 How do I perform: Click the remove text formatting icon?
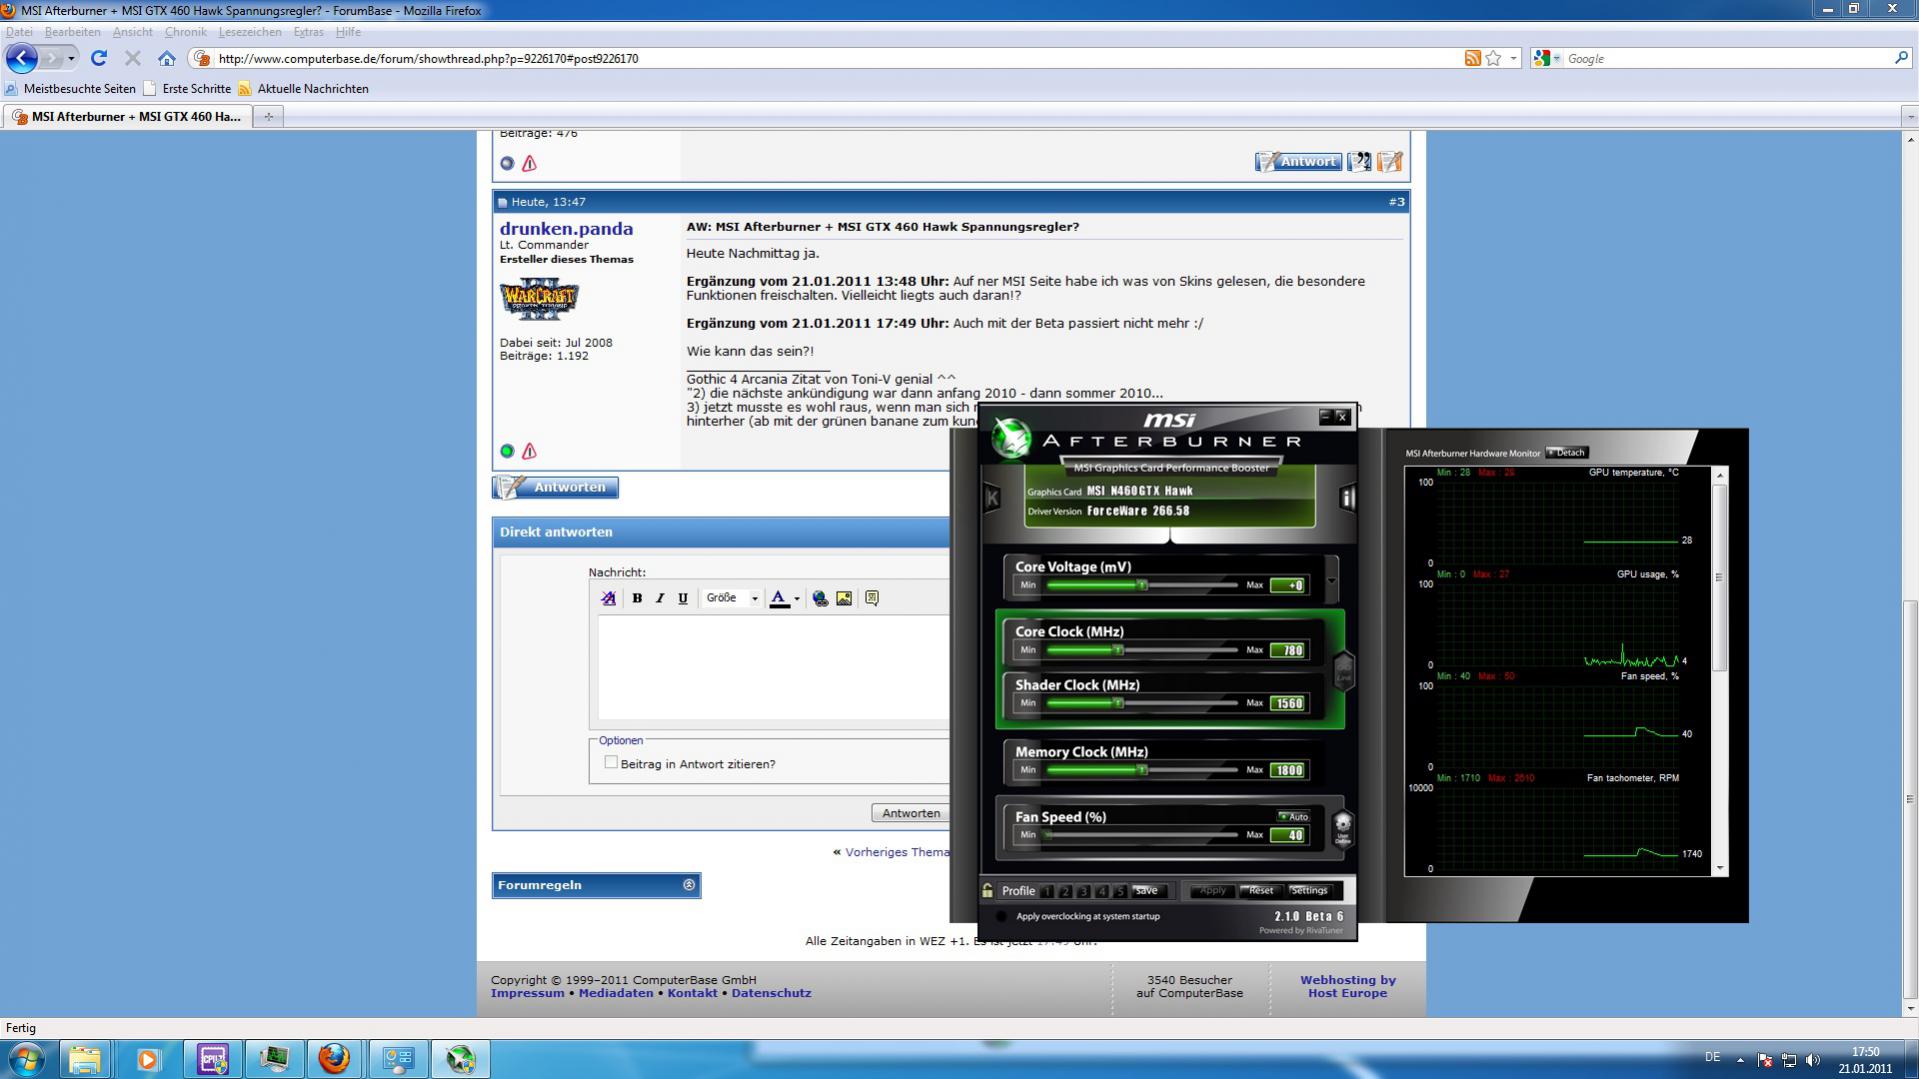click(x=608, y=598)
